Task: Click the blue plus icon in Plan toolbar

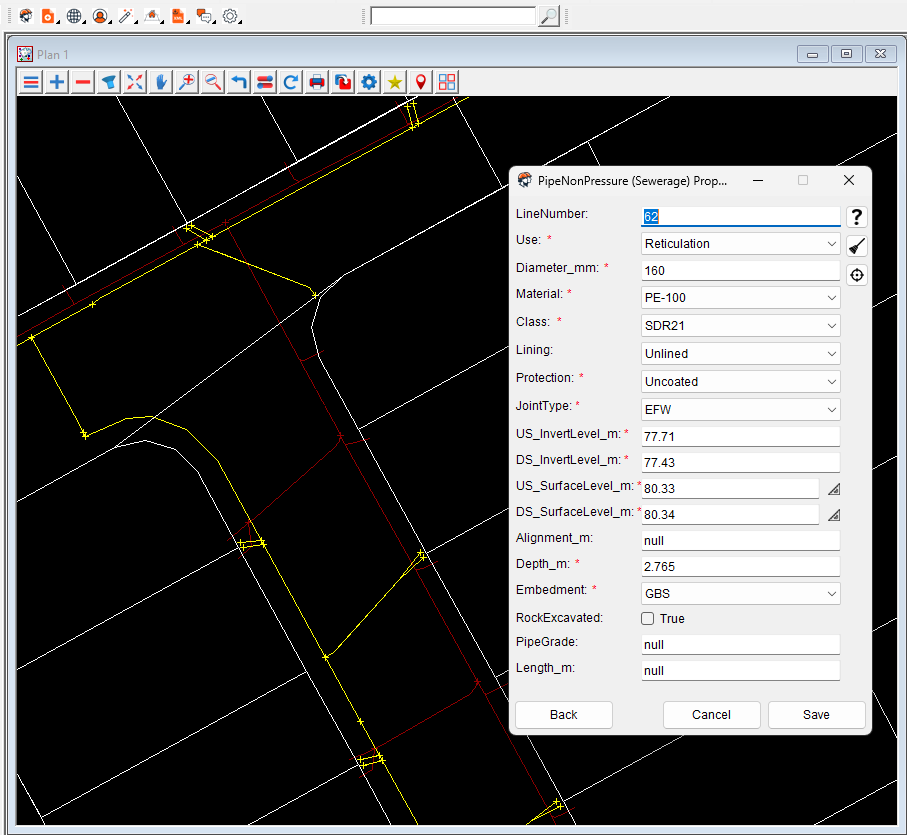Action: point(57,82)
